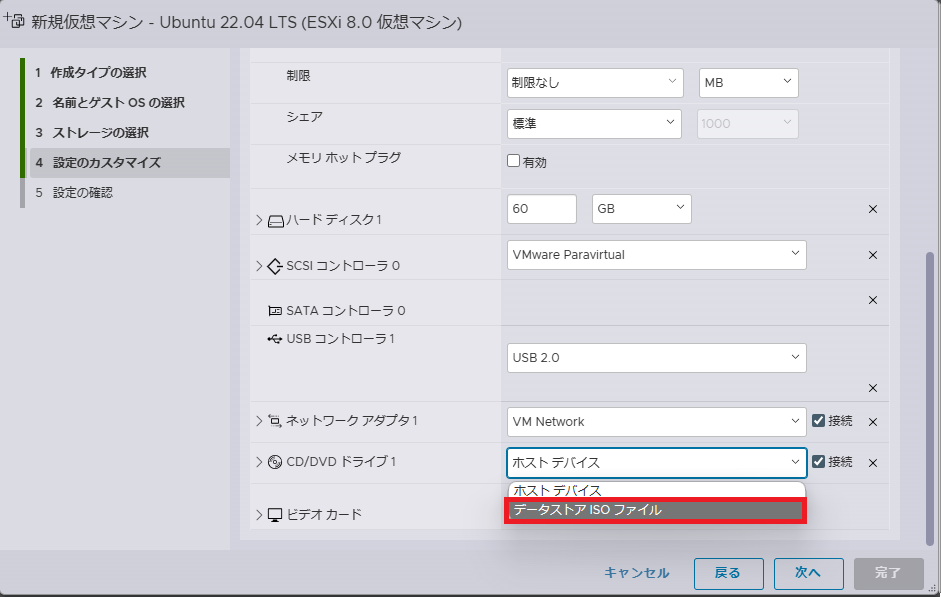
Task: Uncheck 接続 for ネットワーク アダプタ 1
Action: 818,421
